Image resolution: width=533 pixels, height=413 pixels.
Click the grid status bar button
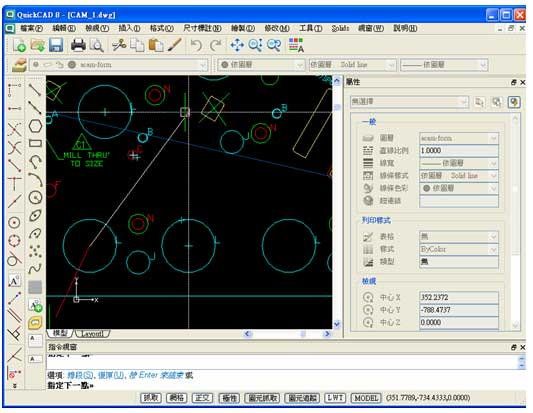tap(177, 398)
